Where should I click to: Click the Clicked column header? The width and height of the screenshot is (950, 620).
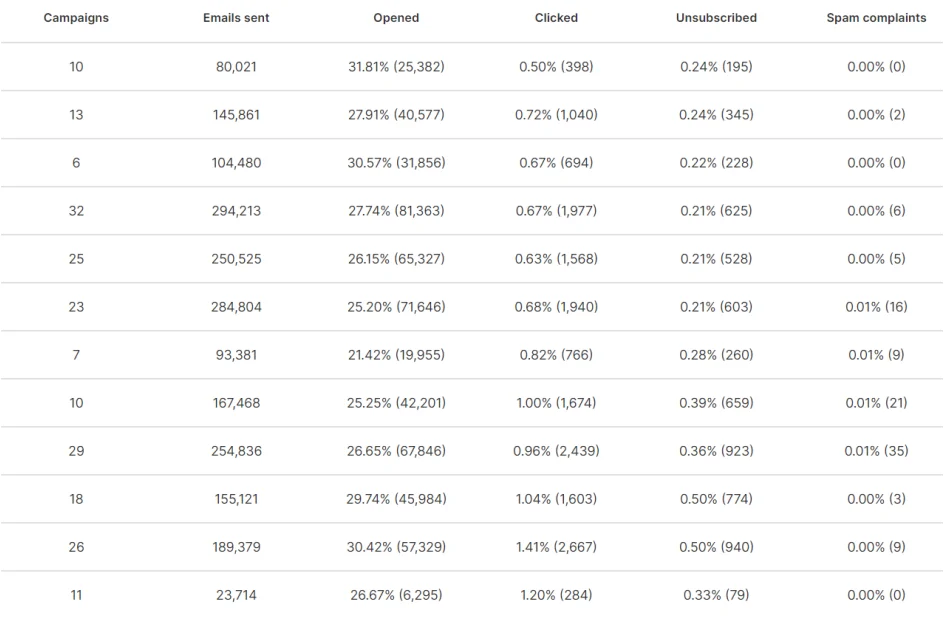(556, 18)
